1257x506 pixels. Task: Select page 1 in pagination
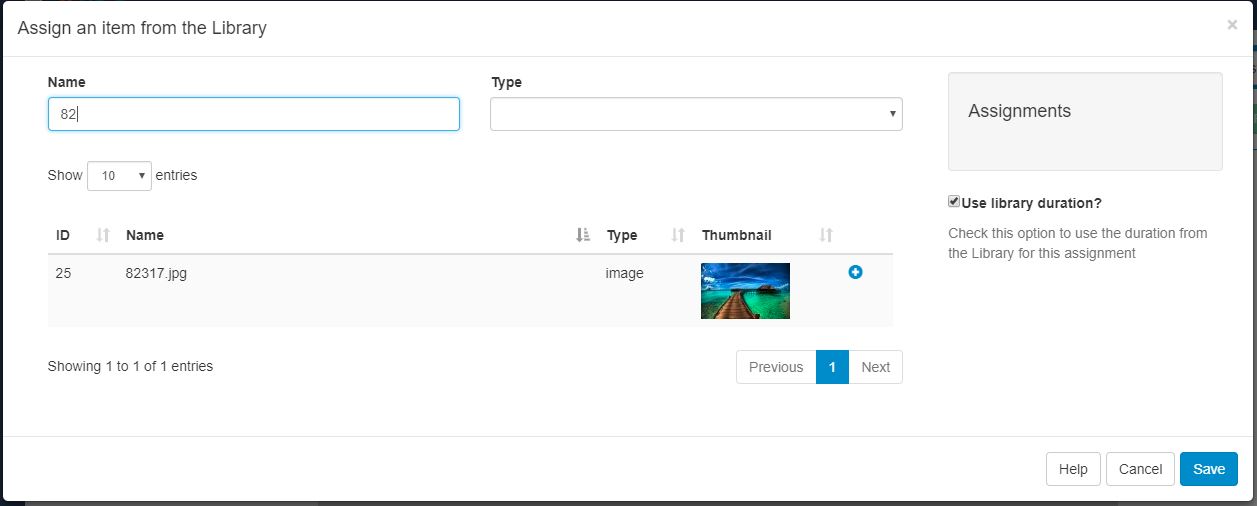[x=832, y=367]
